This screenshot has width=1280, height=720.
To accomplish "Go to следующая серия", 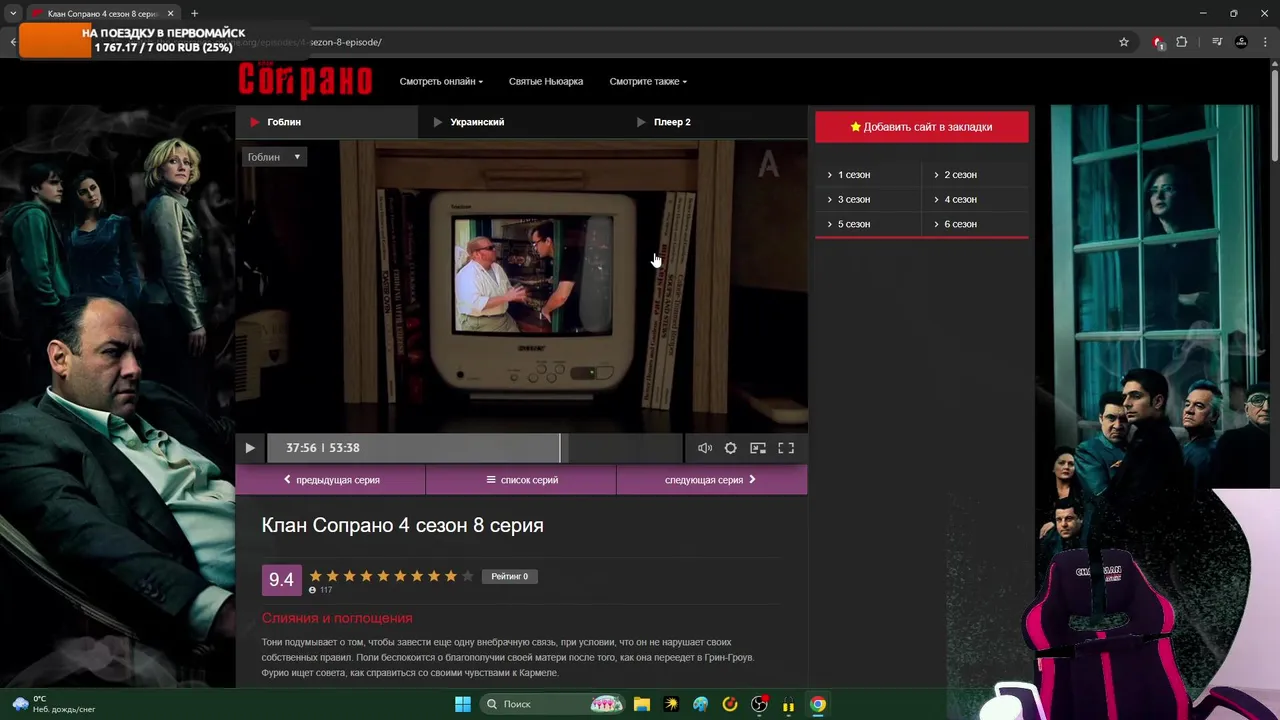I will [712, 480].
